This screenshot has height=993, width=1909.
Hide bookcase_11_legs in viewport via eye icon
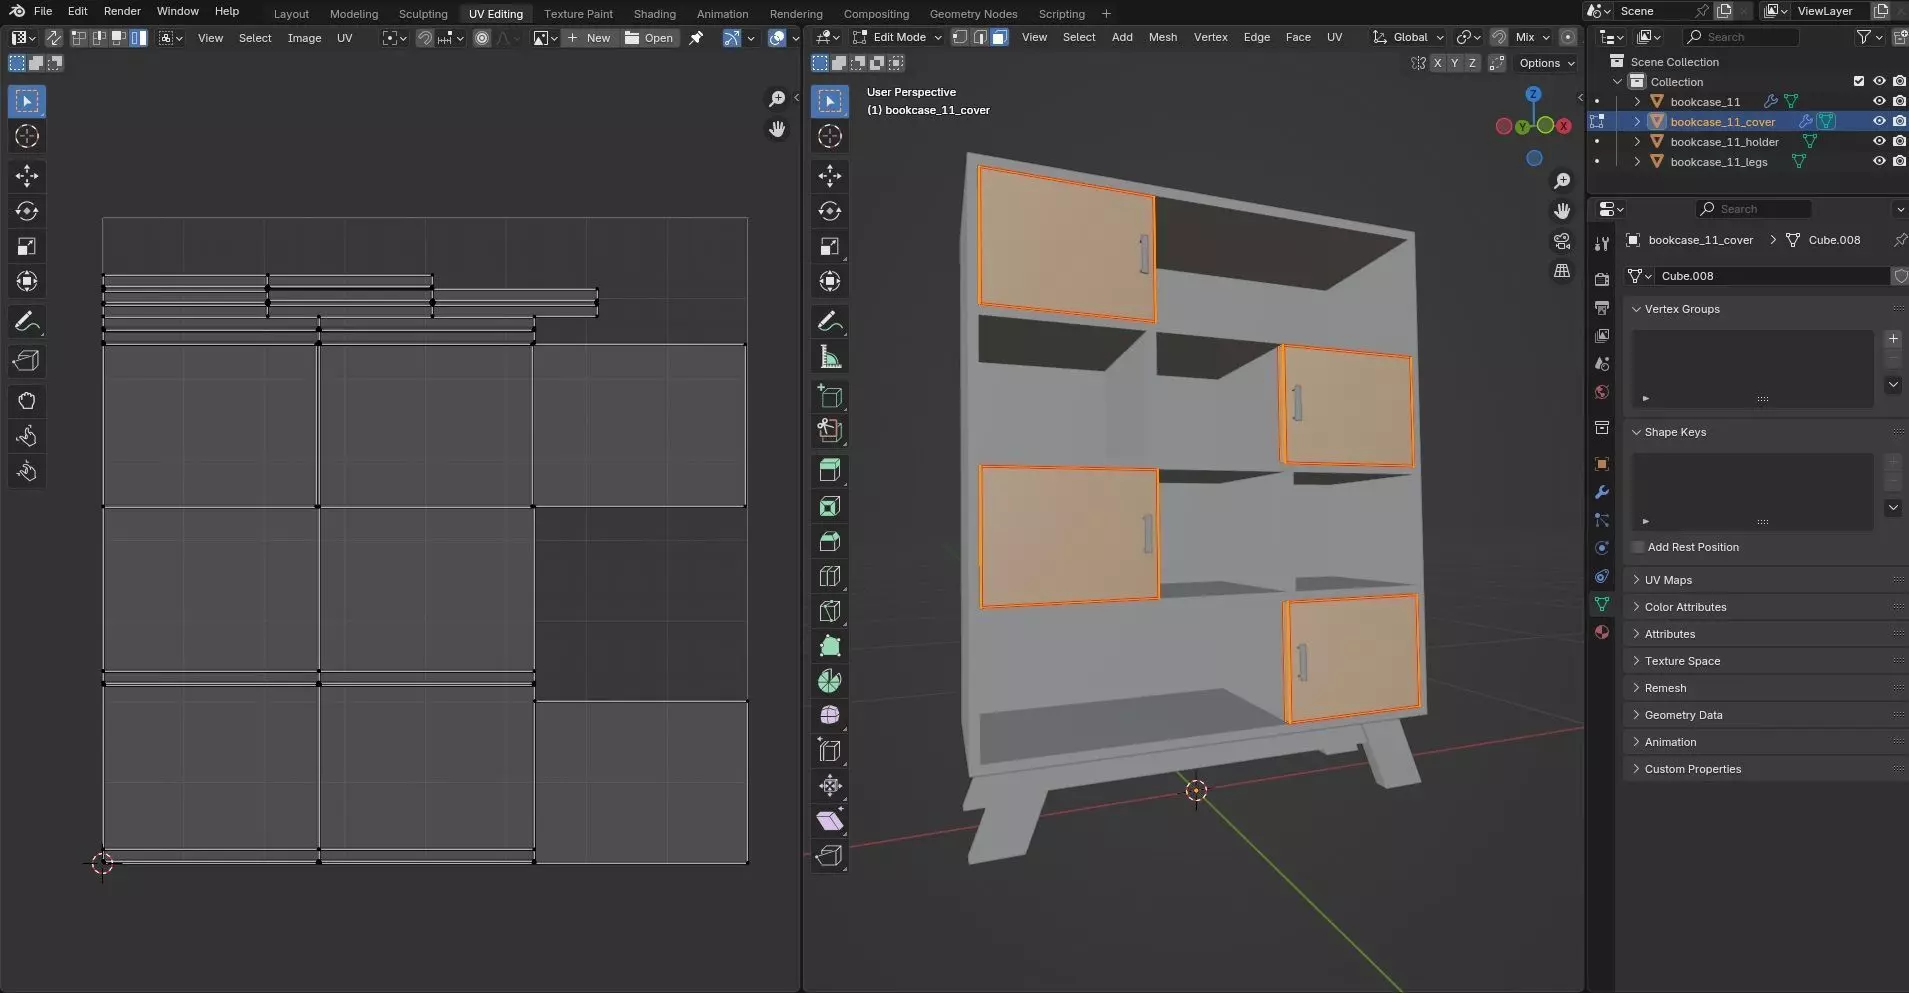click(1879, 161)
